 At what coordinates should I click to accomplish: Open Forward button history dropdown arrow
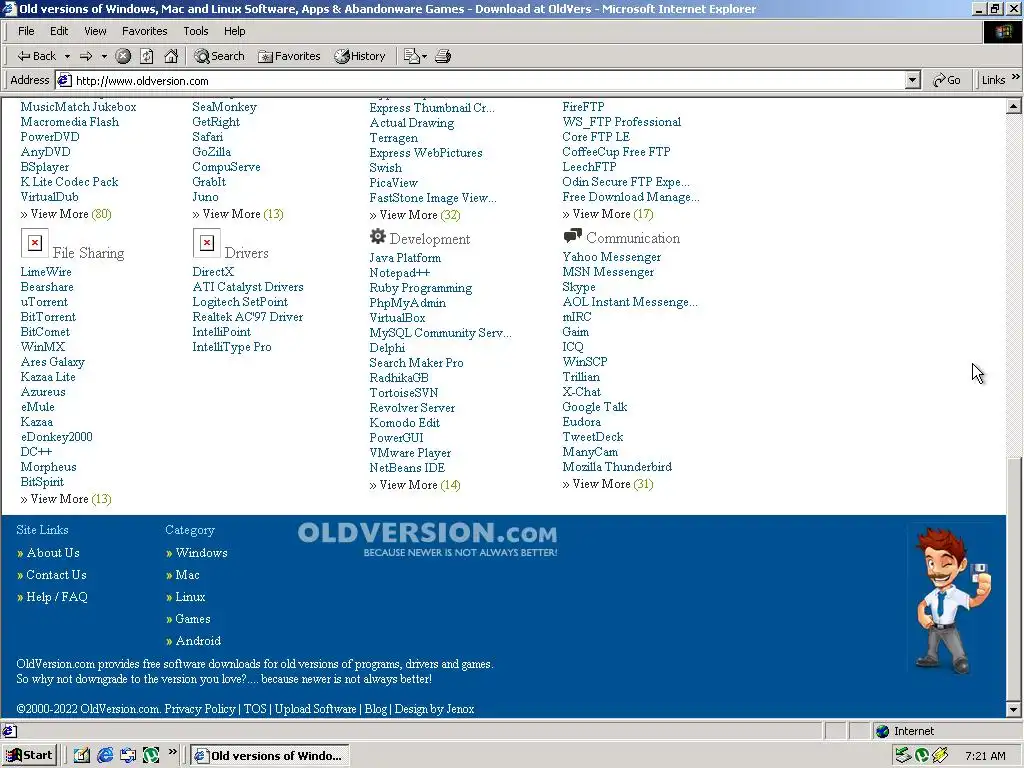(x=104, y=56)
